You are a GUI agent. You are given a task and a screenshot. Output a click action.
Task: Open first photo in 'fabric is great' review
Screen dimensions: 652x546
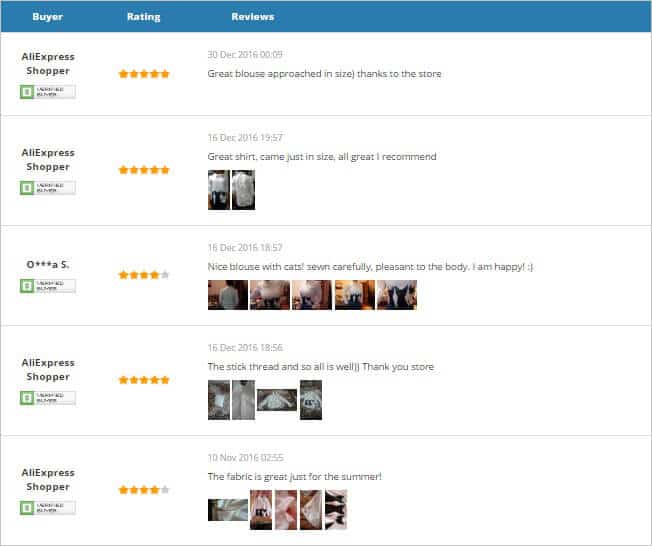227,509
